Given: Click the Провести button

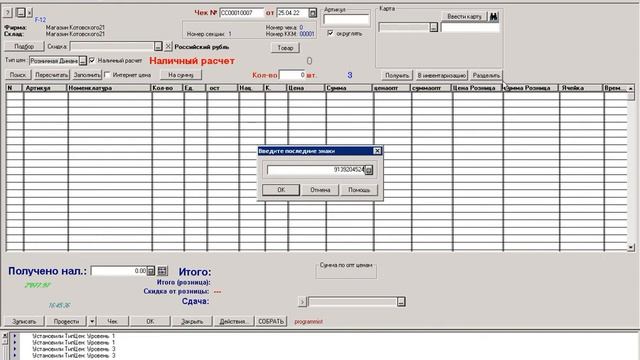Looking at the screenshot, I should coord(67,322).
